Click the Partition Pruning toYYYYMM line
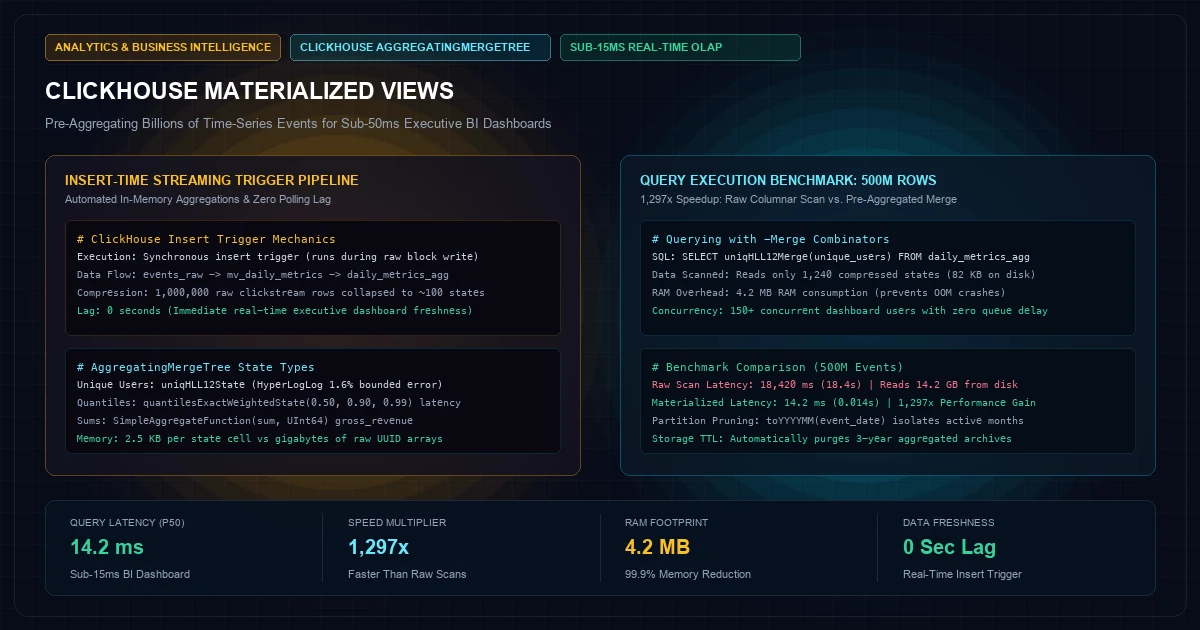The image size is (1200, 630). click(838, 421)
